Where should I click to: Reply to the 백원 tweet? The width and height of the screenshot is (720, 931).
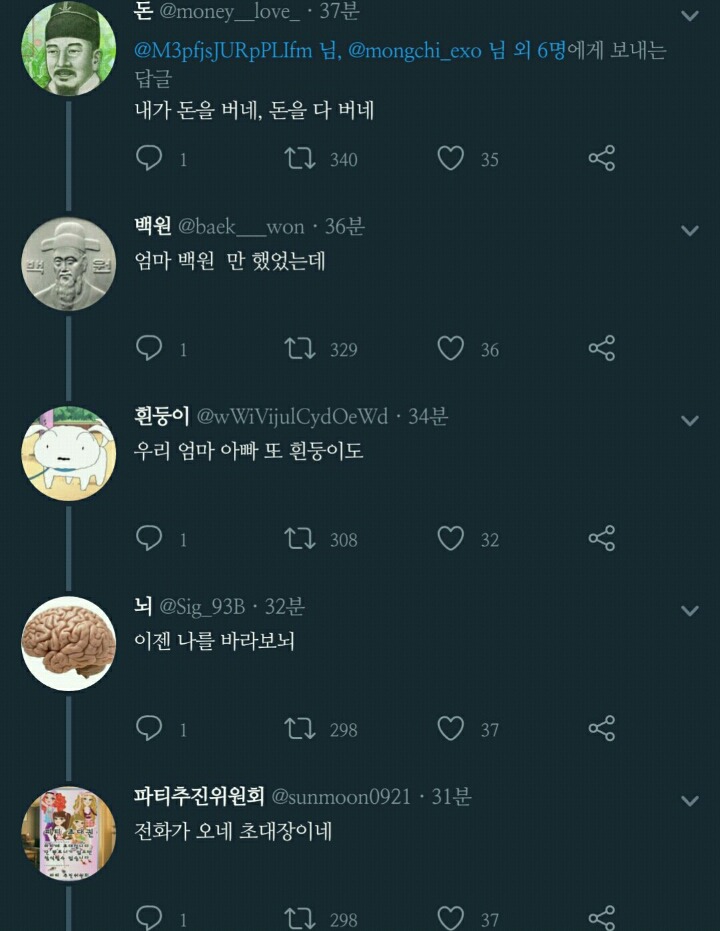pos(149,348)
